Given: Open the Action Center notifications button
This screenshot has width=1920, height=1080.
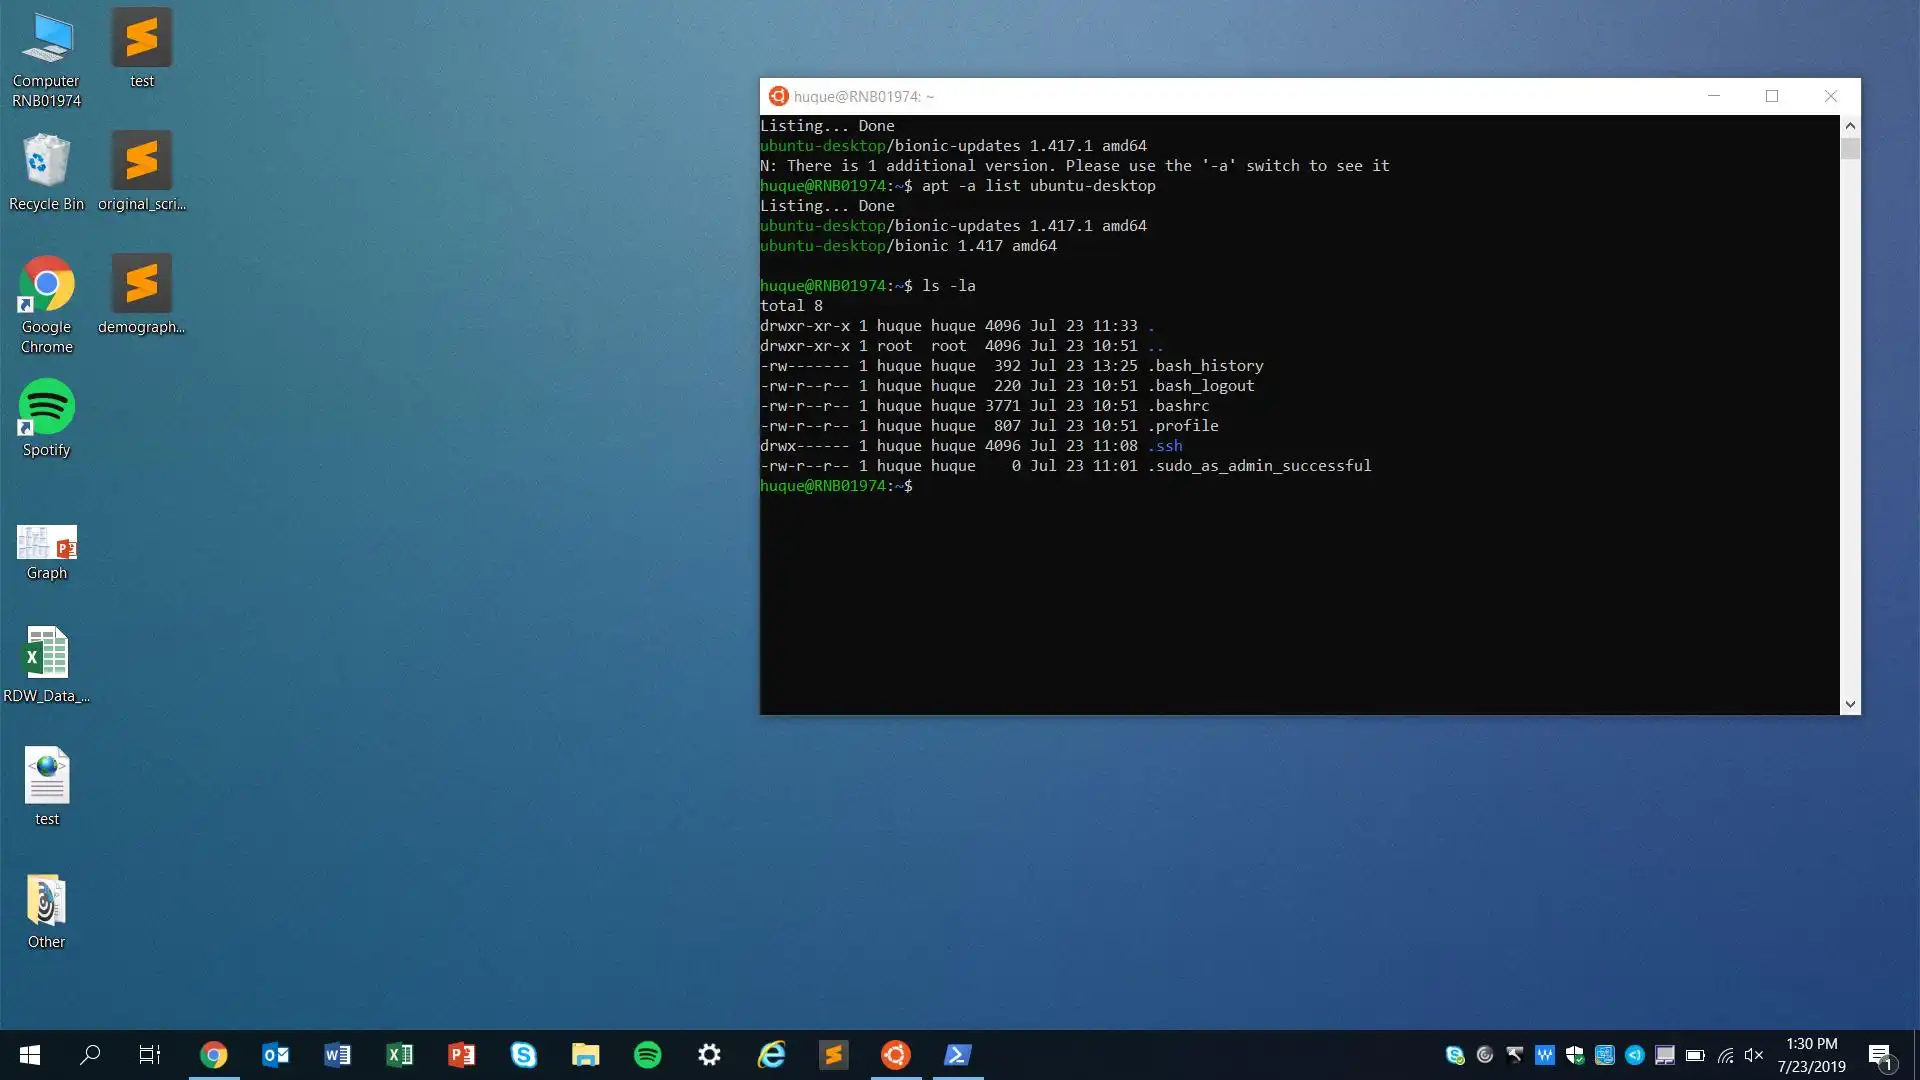Looking at the screenshot, I should pos(1880,1055).
